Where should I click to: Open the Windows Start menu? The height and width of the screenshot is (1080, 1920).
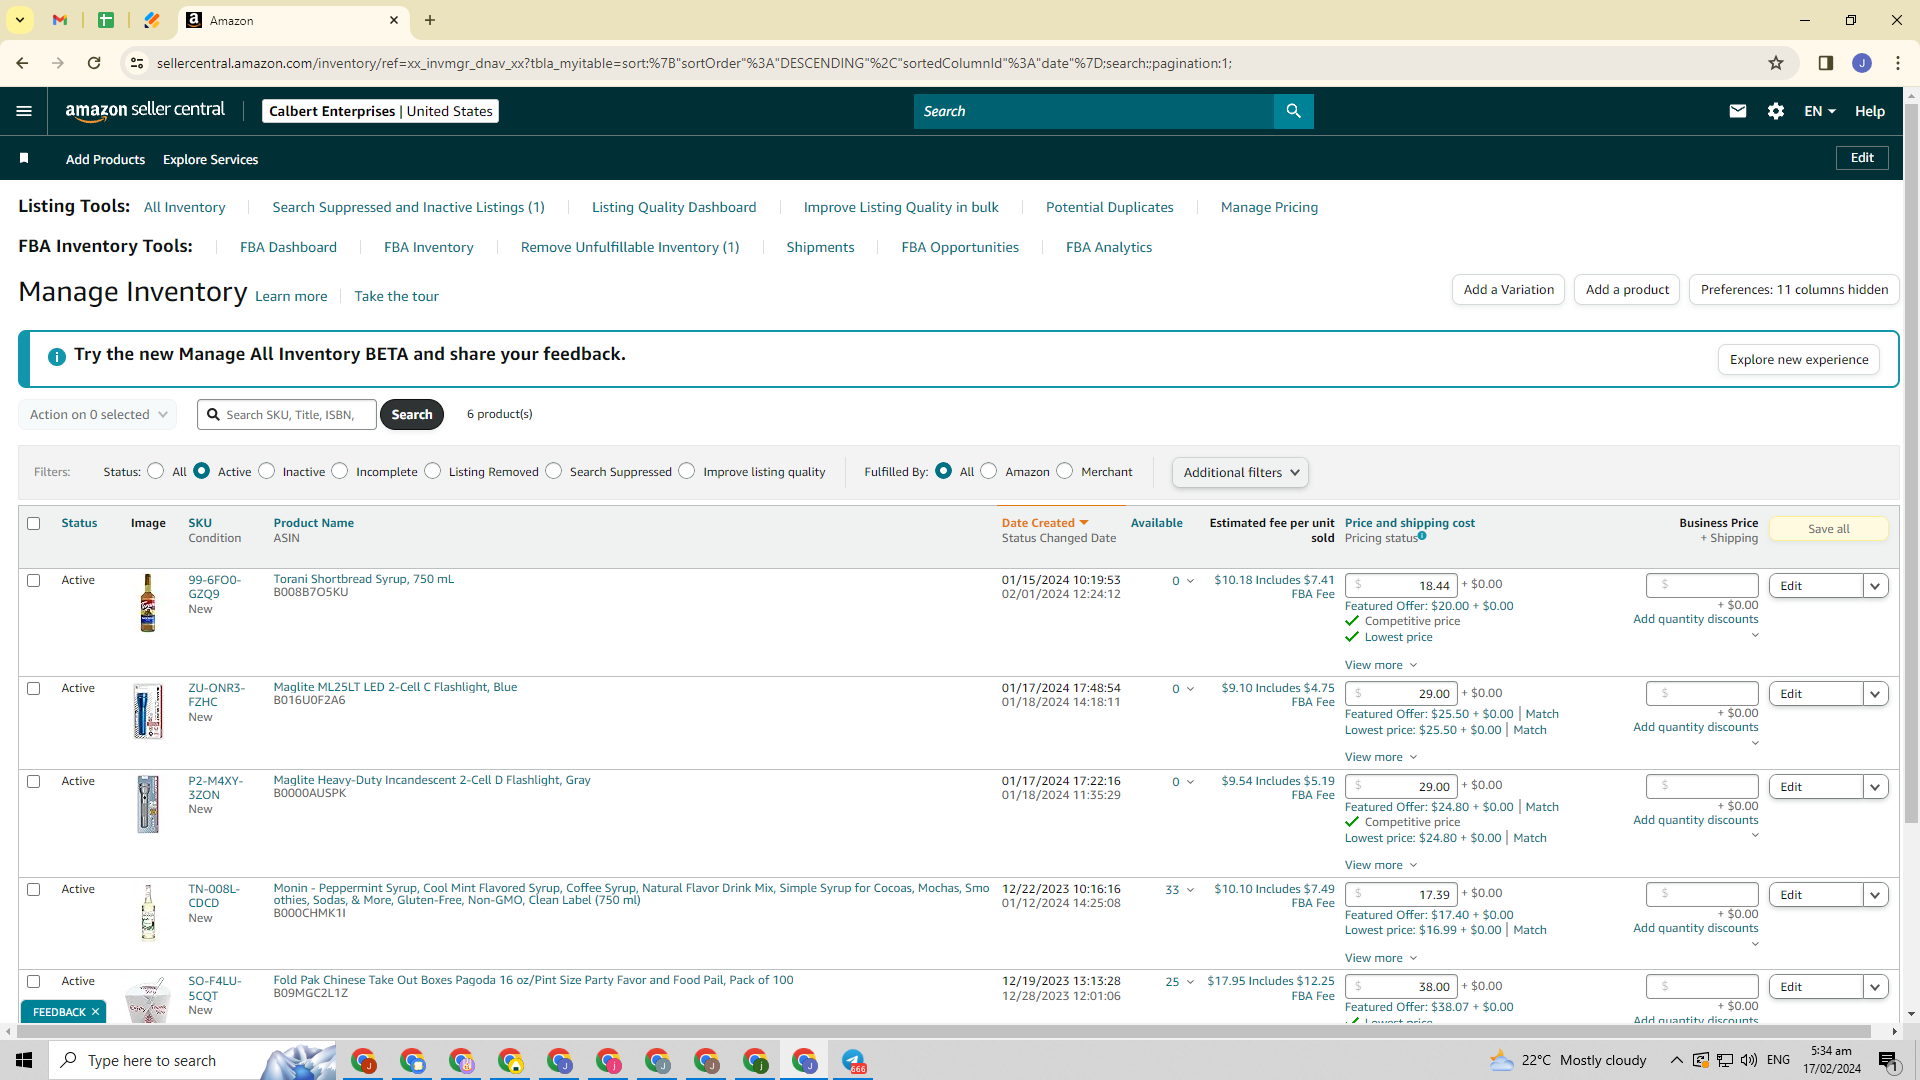pos(24,1060)
